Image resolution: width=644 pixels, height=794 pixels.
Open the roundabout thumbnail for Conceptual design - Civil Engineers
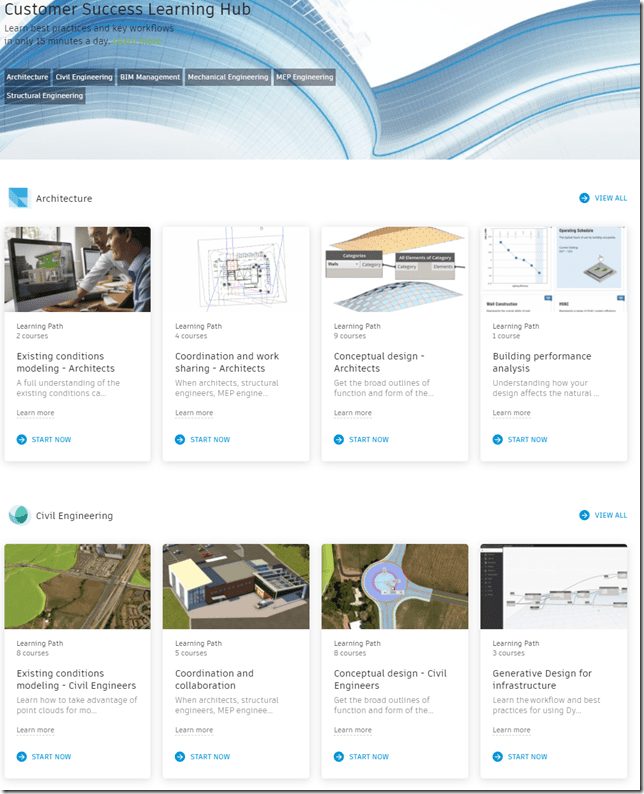pyautogui.click(x=394, y=586)
